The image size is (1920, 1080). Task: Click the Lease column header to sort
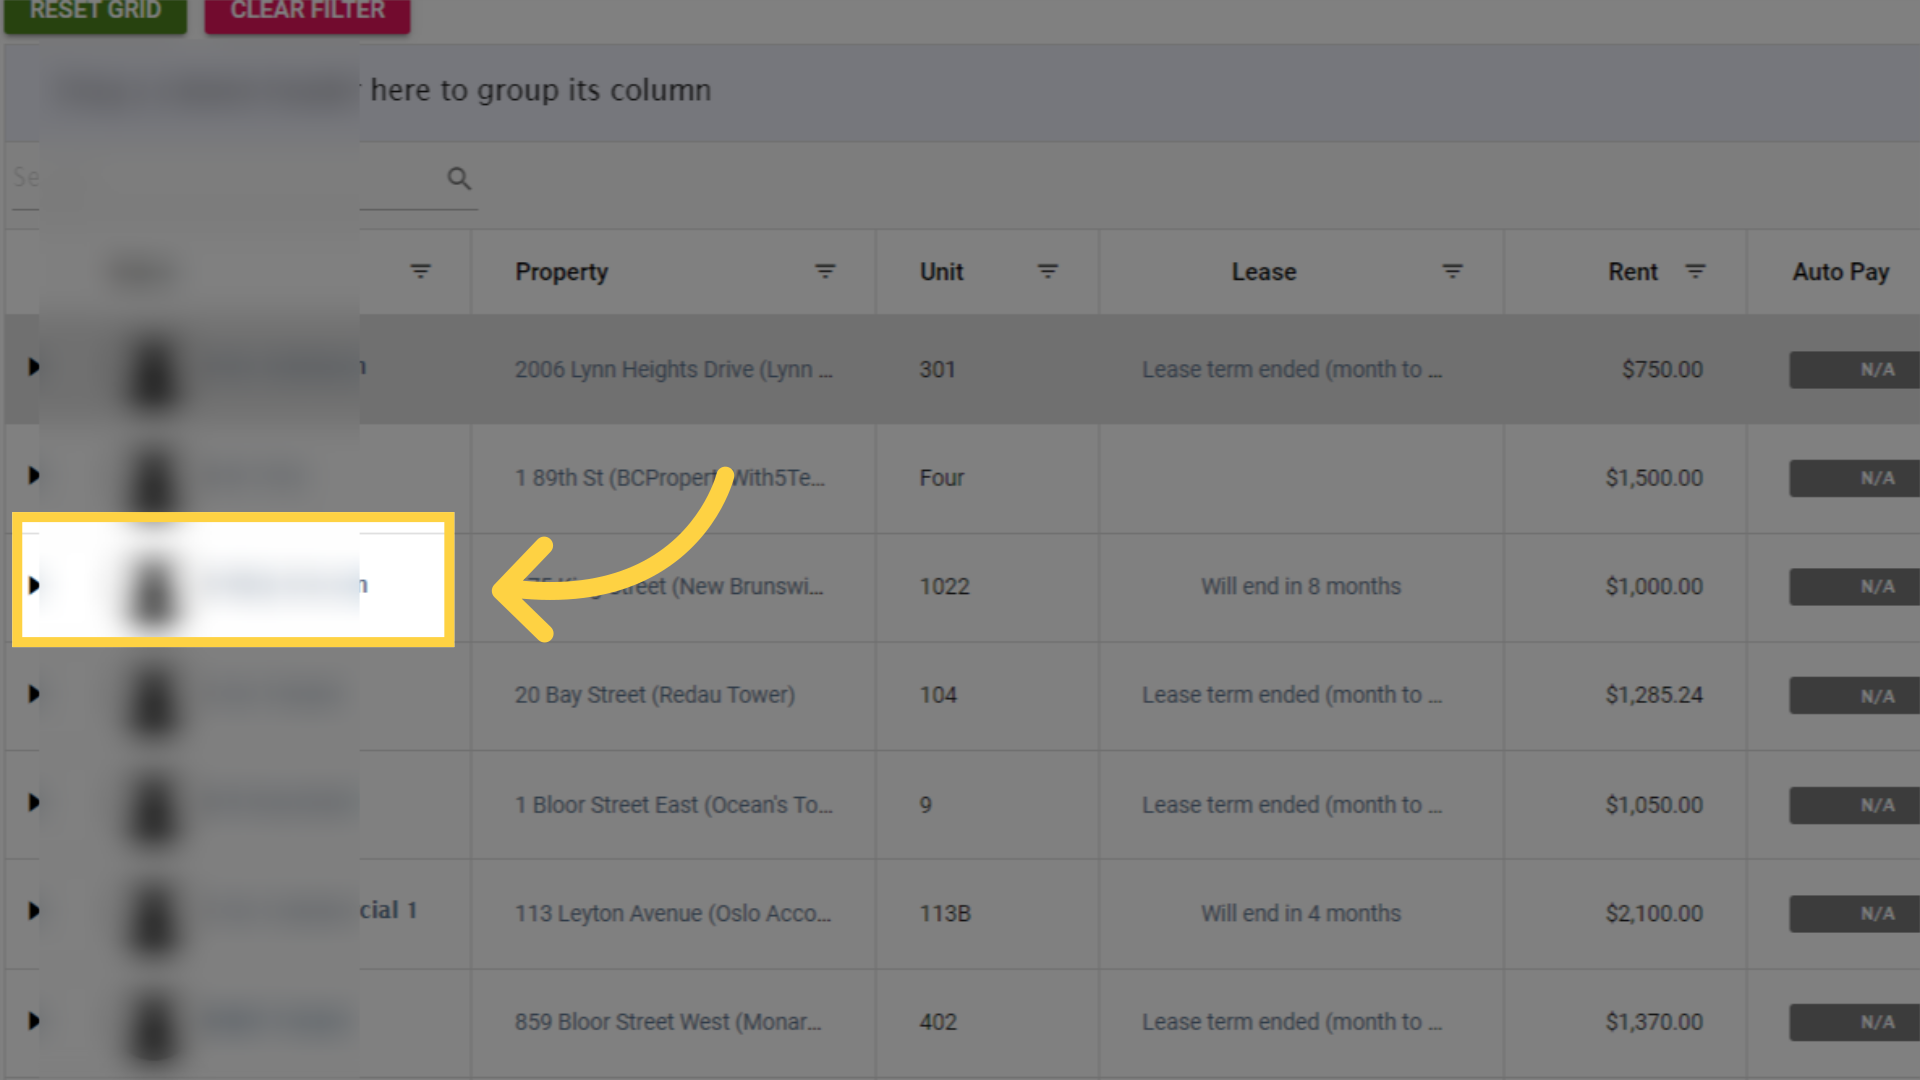1264,271
